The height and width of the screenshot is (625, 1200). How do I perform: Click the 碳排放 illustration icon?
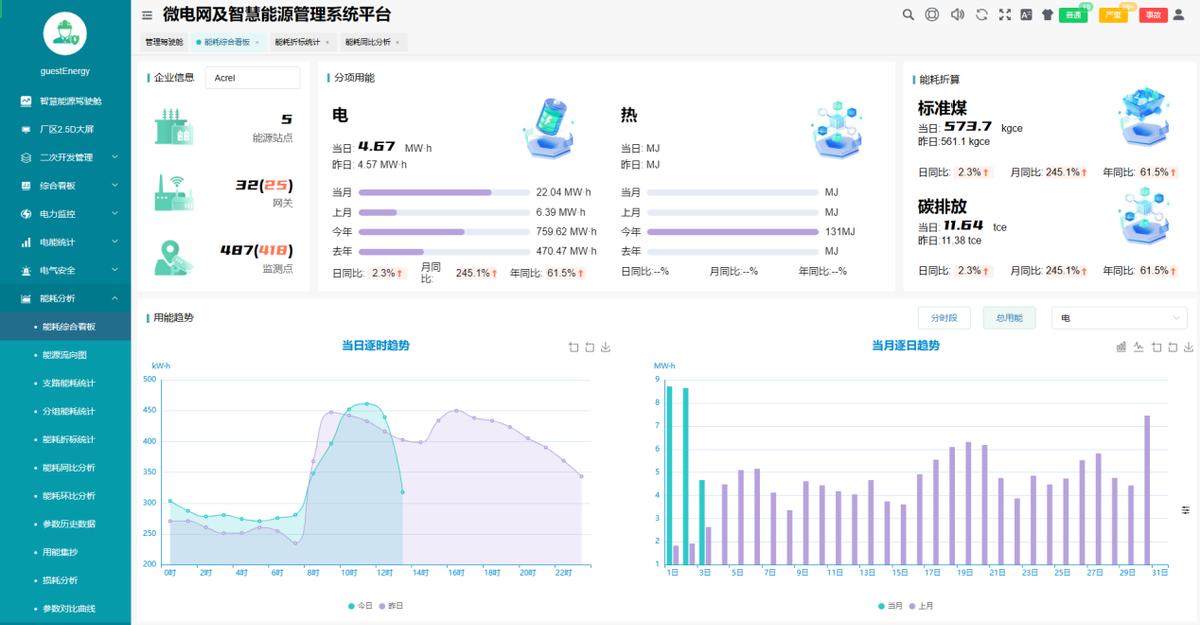(x=1144, y=216)
